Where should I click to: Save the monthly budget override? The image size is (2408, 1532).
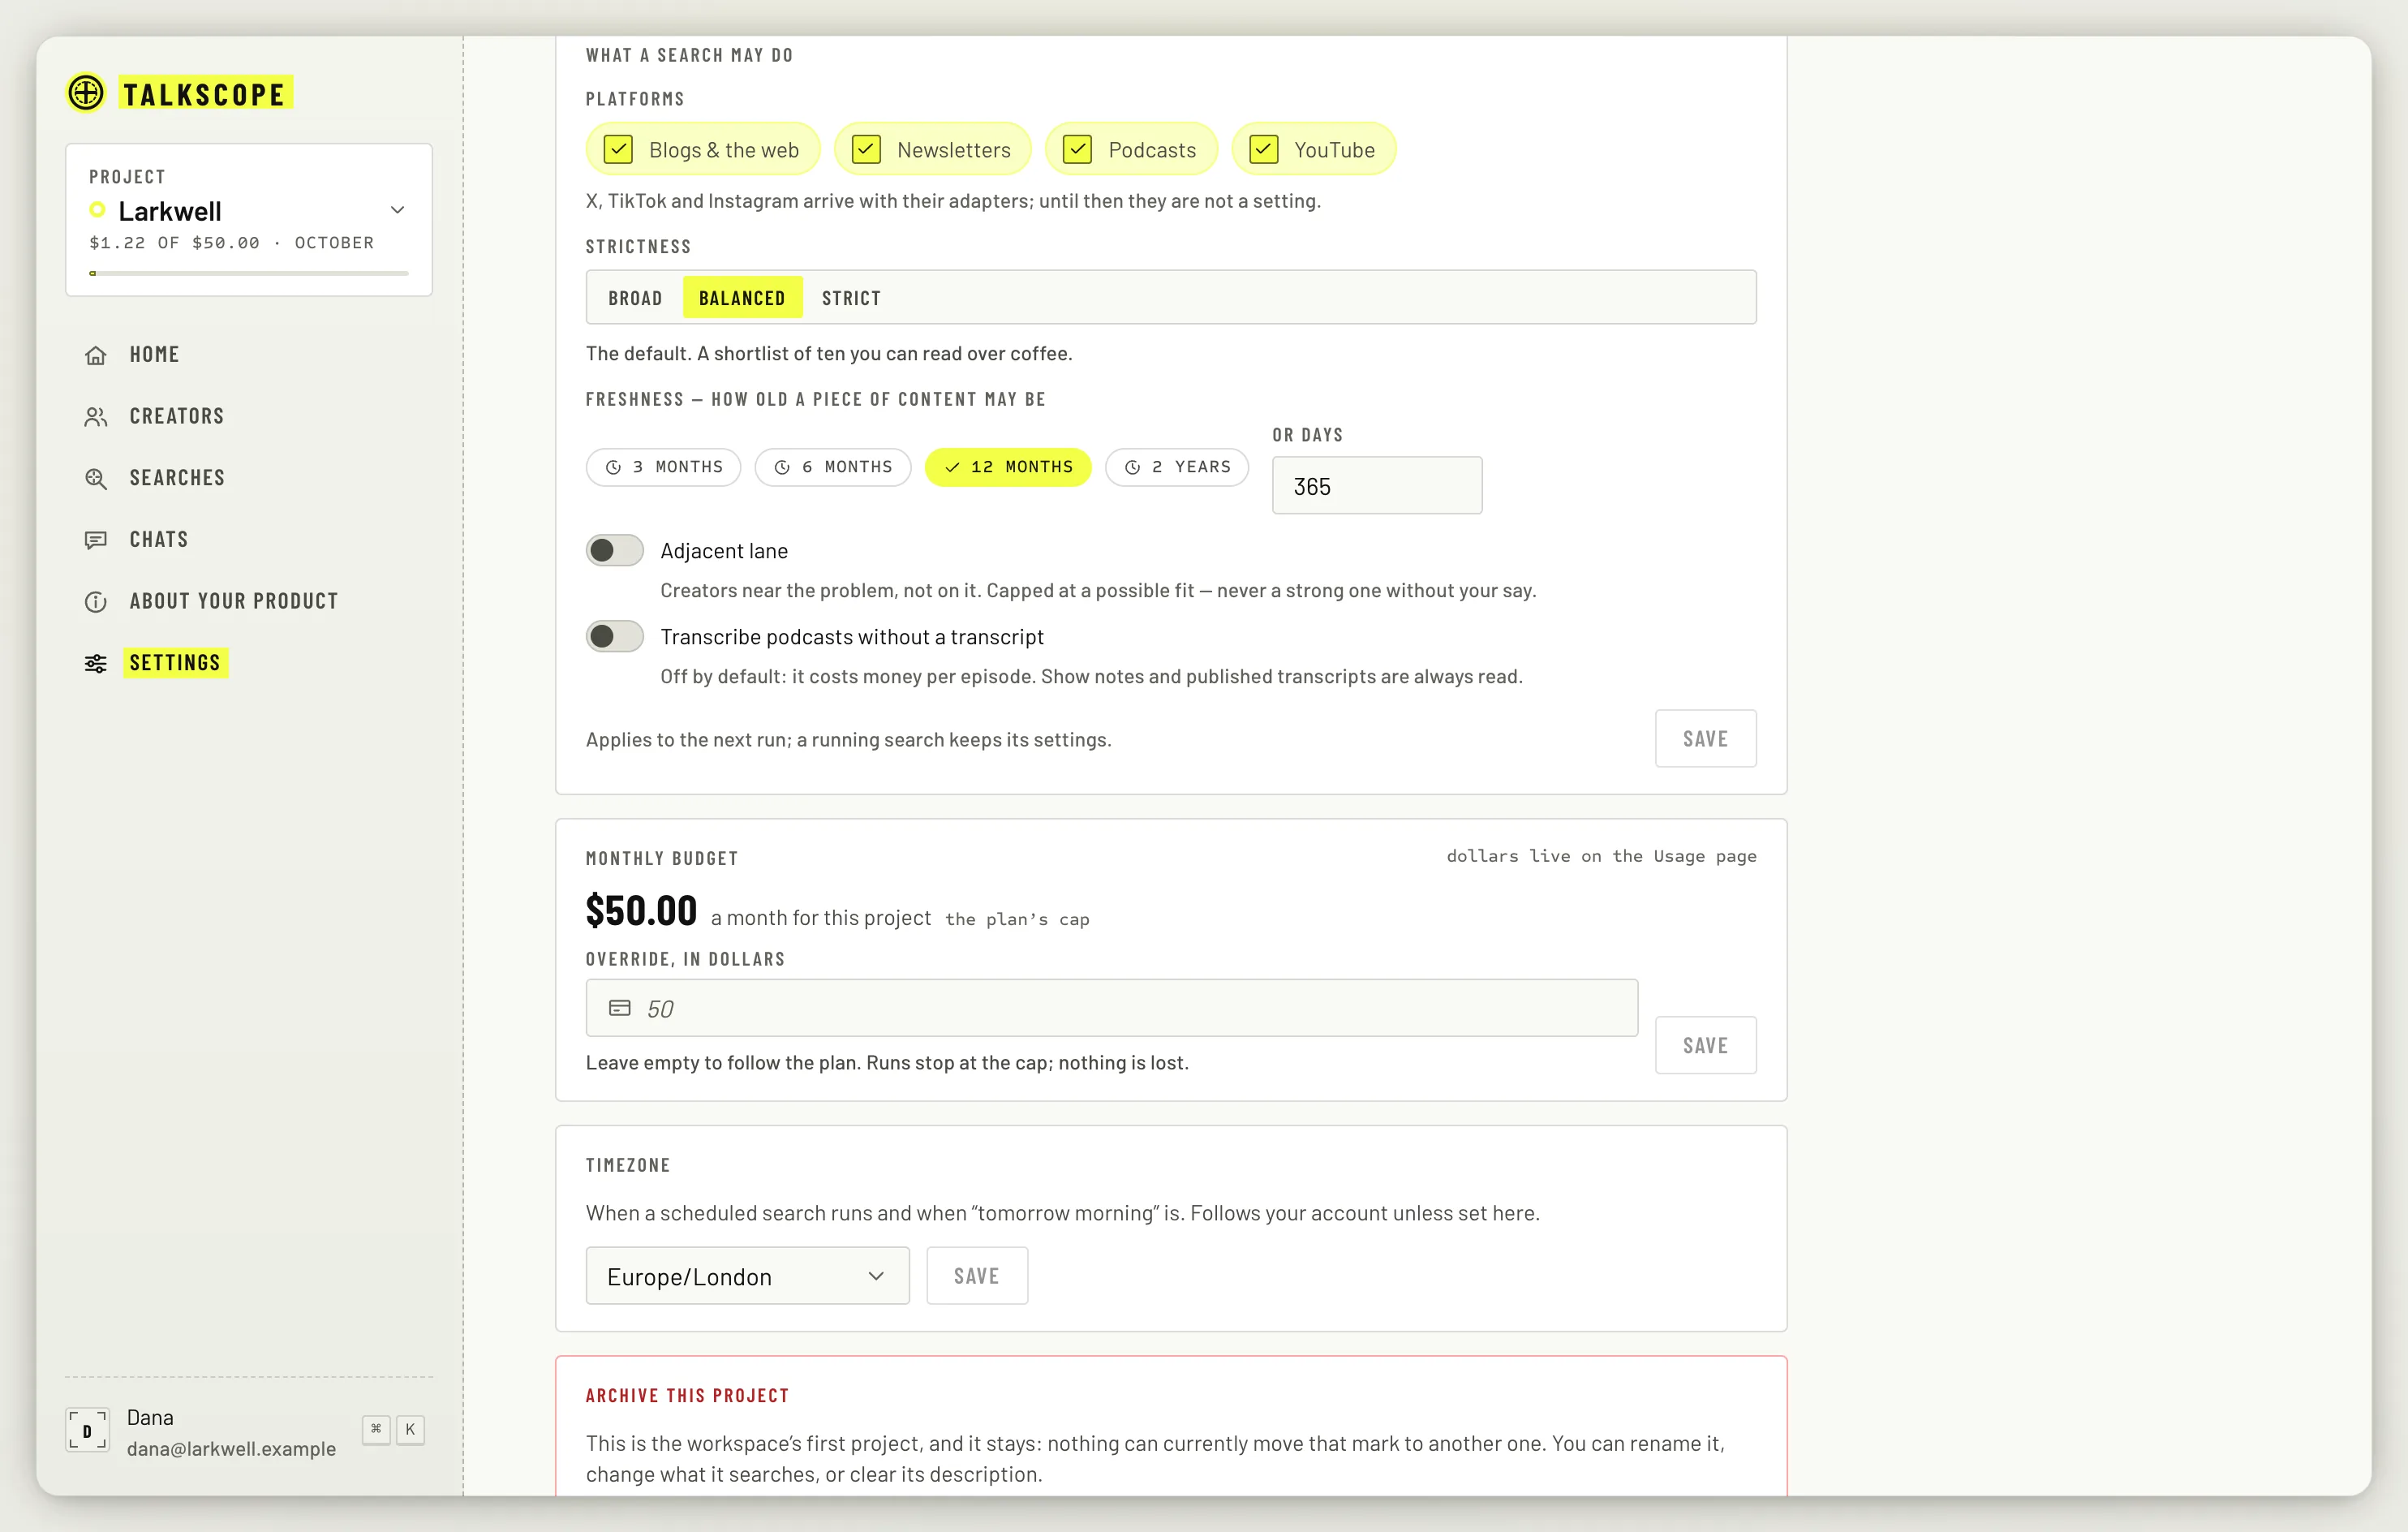pos(1705,1046)
